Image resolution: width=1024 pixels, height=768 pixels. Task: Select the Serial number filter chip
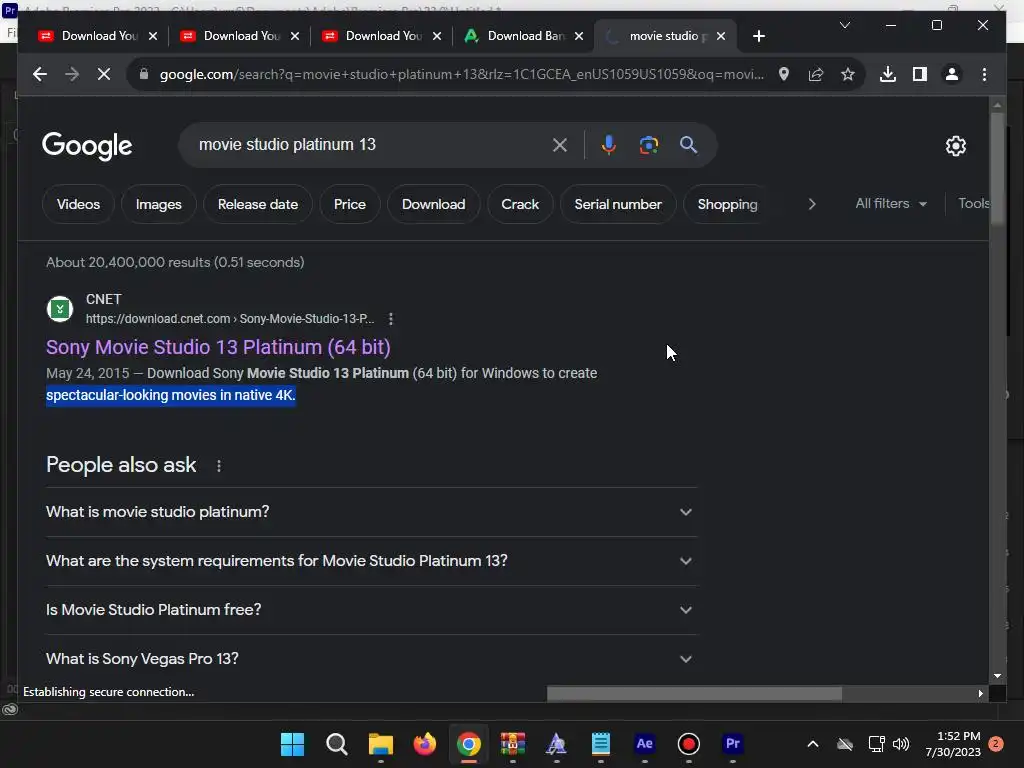[618, 204]
